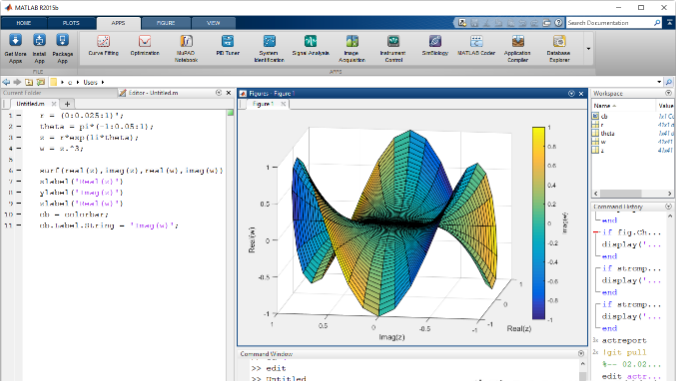678x381 pixels.
Task: Click the Help question mark icon
Action: (559, 22)
